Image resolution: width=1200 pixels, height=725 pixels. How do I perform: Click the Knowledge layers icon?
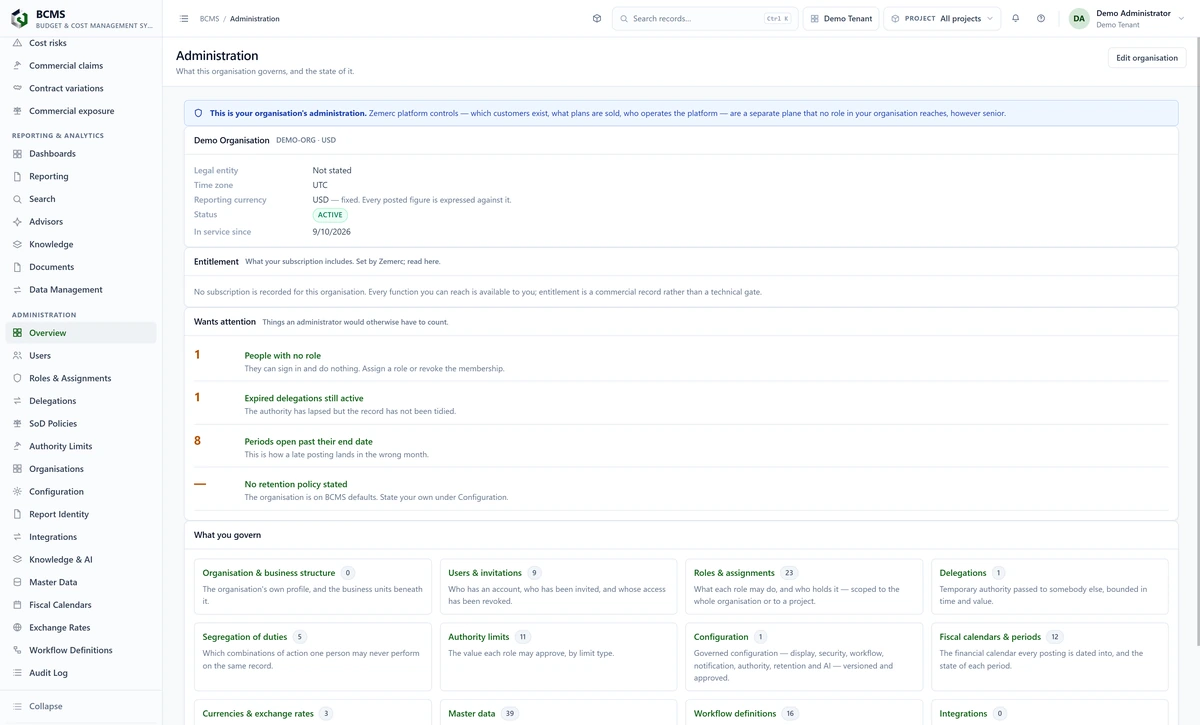pyautogui.click(x=18, y=244)
